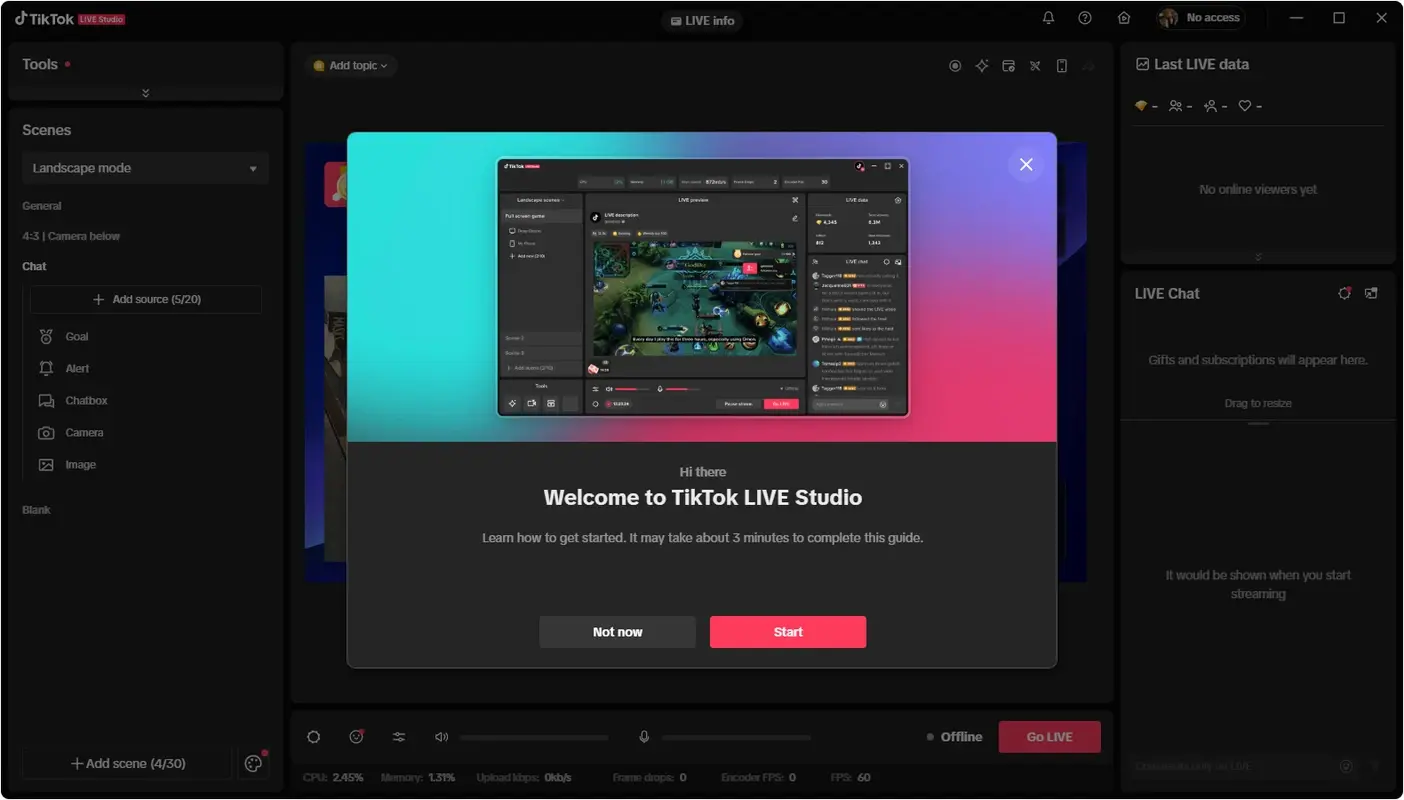The width and height of the screenshot is (1404, 800).
Task: Mute the speaker volume icon
Action: pyautogui.click(x=441, y=737)
